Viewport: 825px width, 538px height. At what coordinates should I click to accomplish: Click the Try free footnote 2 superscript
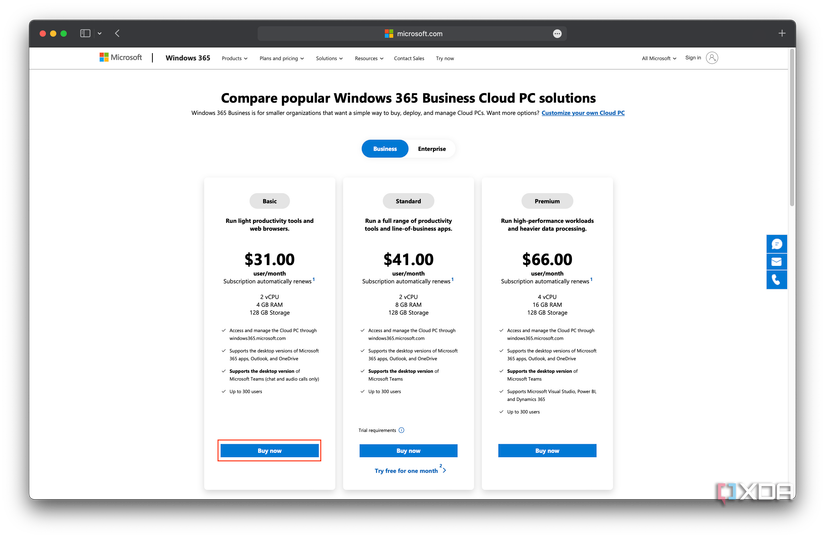coord(441,466)
